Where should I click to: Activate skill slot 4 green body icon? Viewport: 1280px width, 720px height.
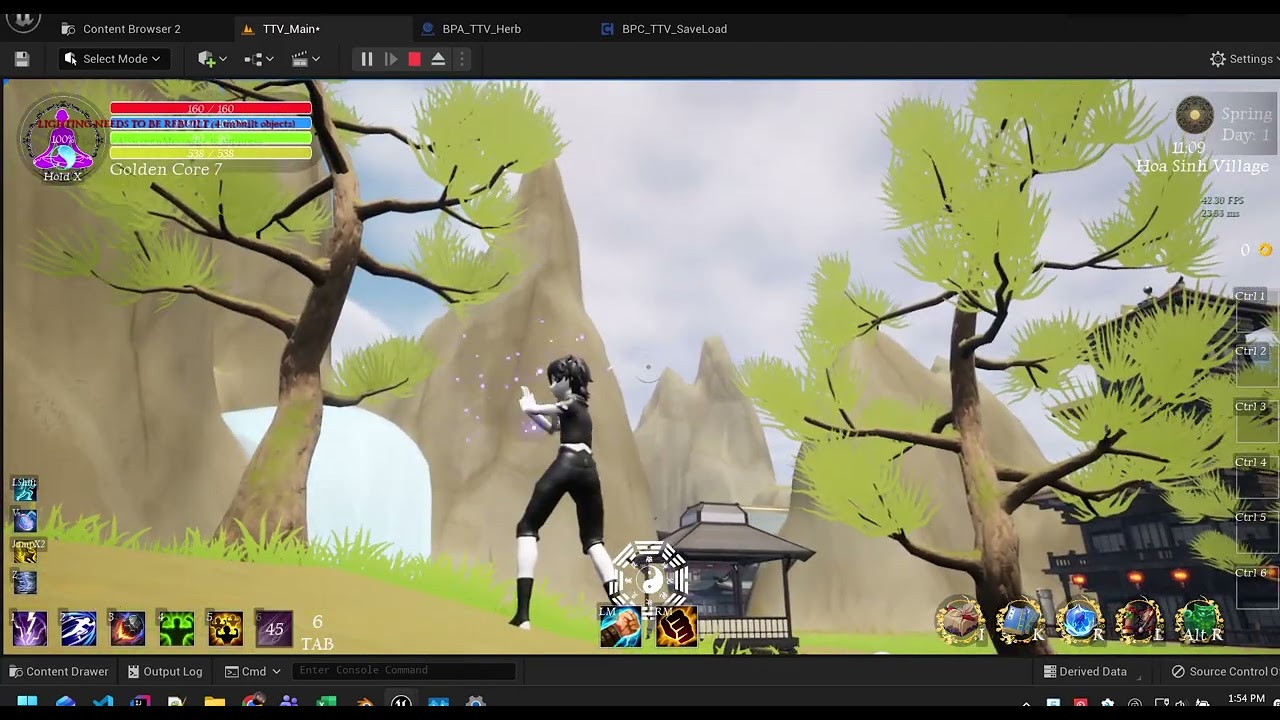point(176,629)
